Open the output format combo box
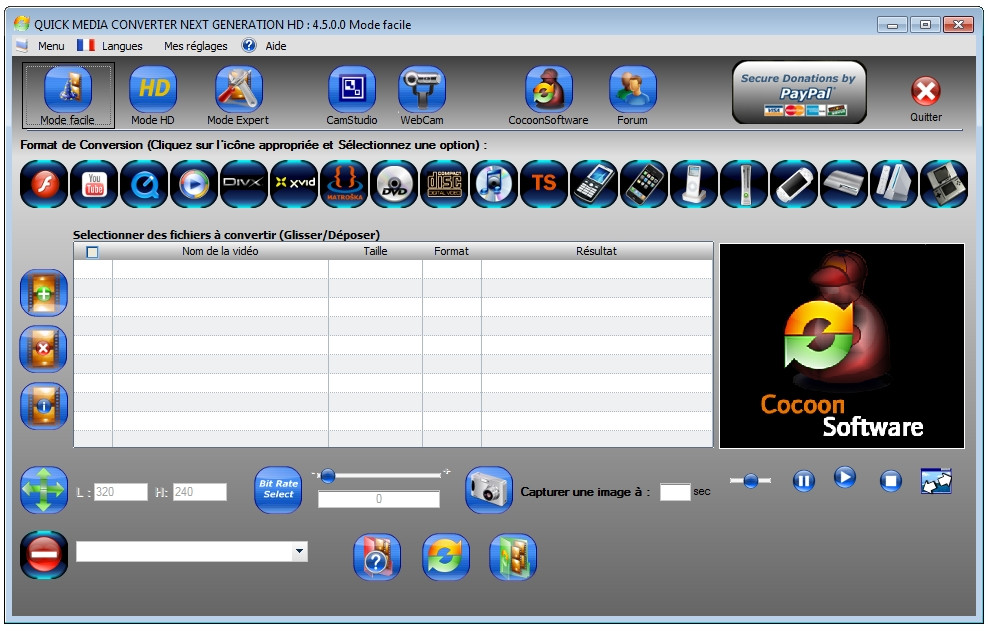 click(x=301, y=551)
